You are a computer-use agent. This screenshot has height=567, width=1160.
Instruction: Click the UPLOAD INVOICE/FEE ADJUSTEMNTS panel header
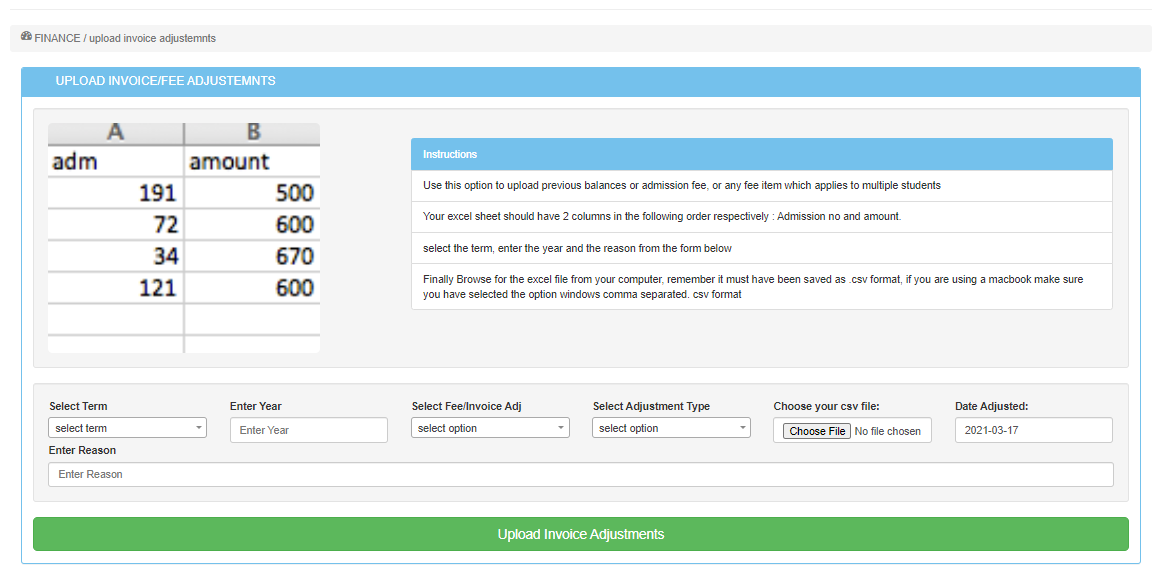click(165, 81)
